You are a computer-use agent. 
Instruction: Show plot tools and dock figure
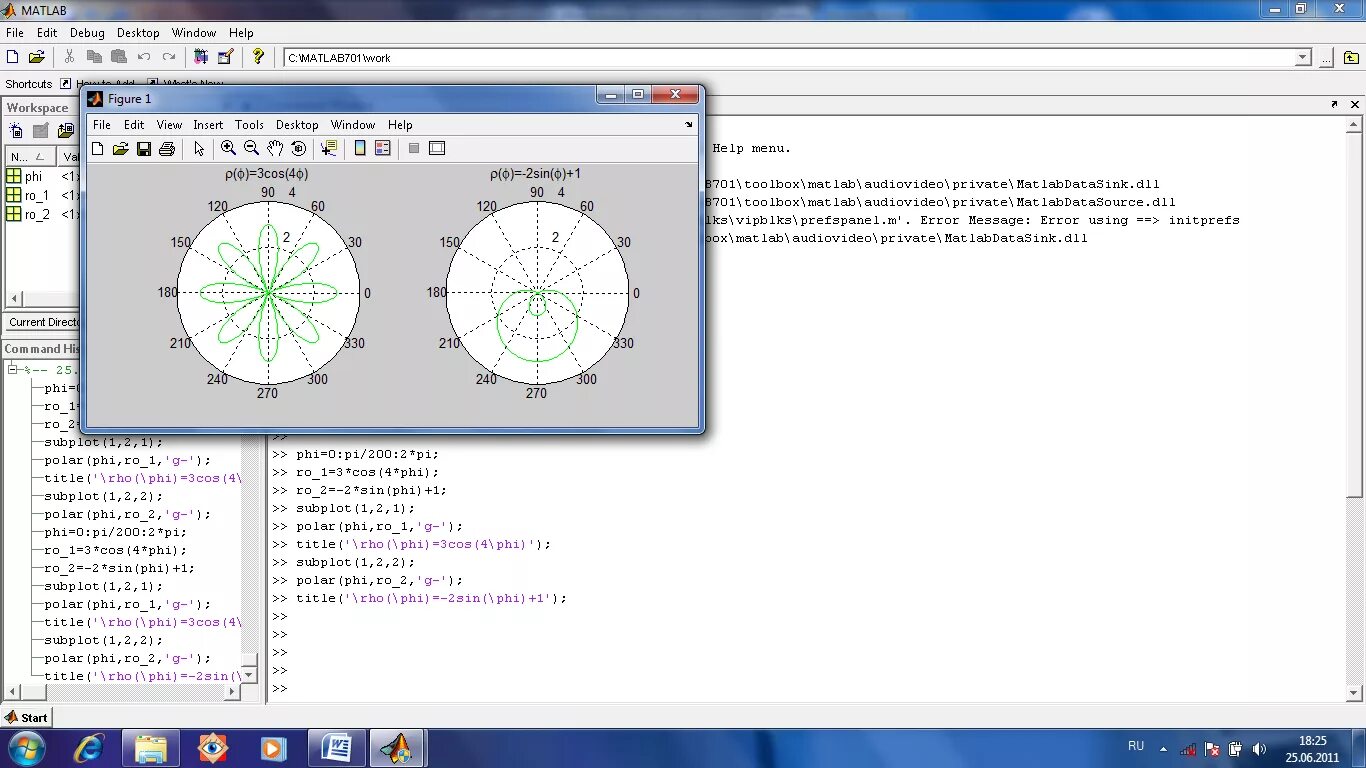coord(437,148)
